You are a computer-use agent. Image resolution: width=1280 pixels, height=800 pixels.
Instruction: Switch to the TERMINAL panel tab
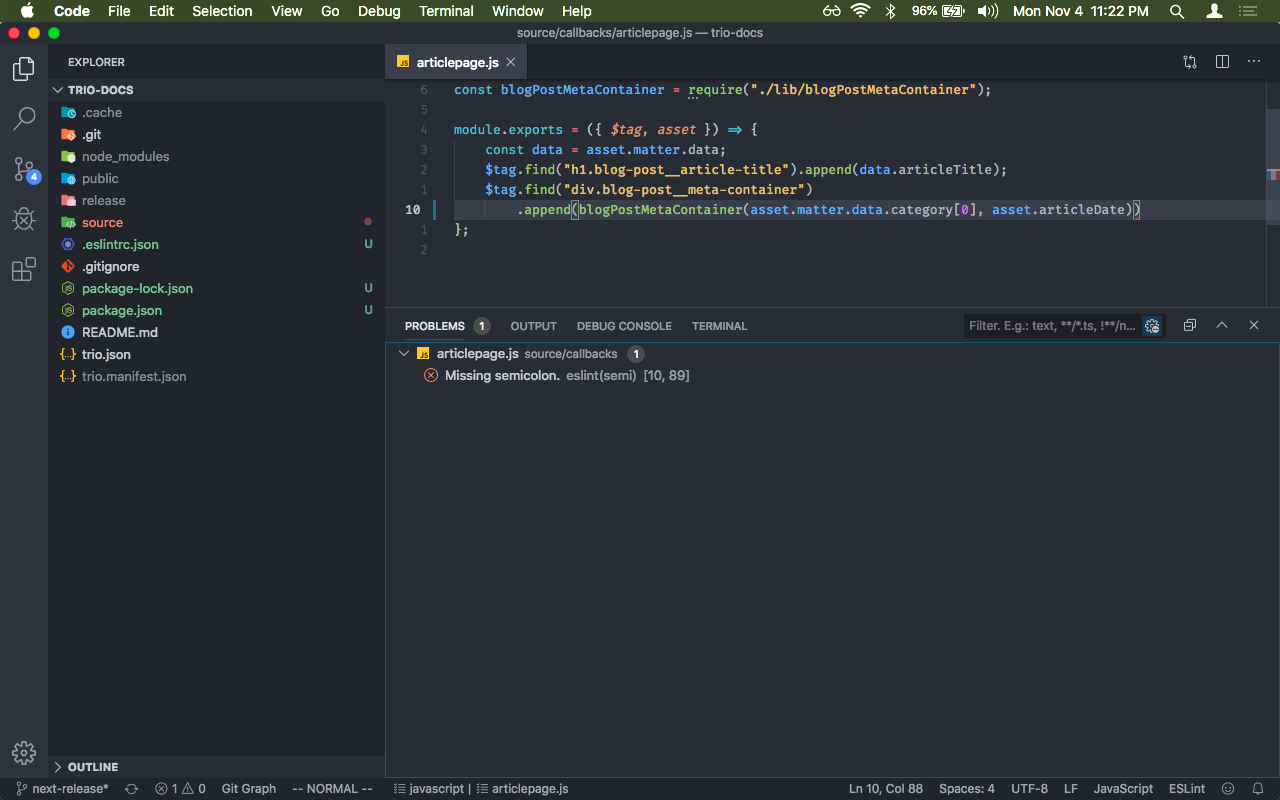point(719,326)
